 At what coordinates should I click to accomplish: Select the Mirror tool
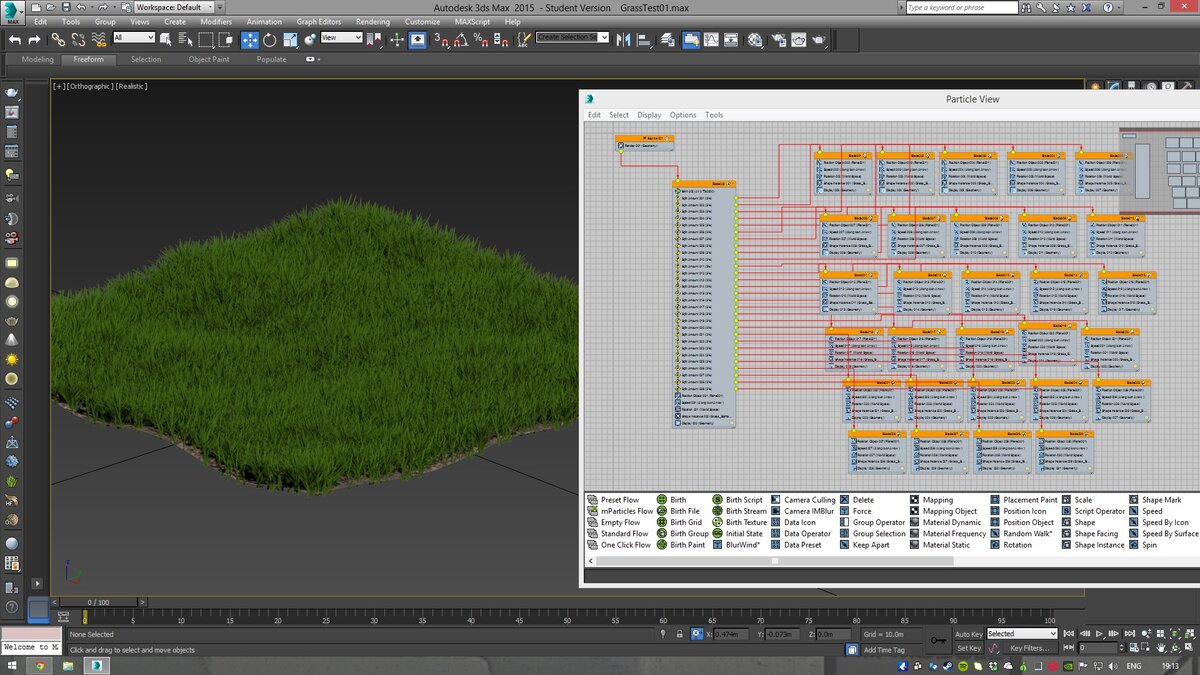click(624, 40)
